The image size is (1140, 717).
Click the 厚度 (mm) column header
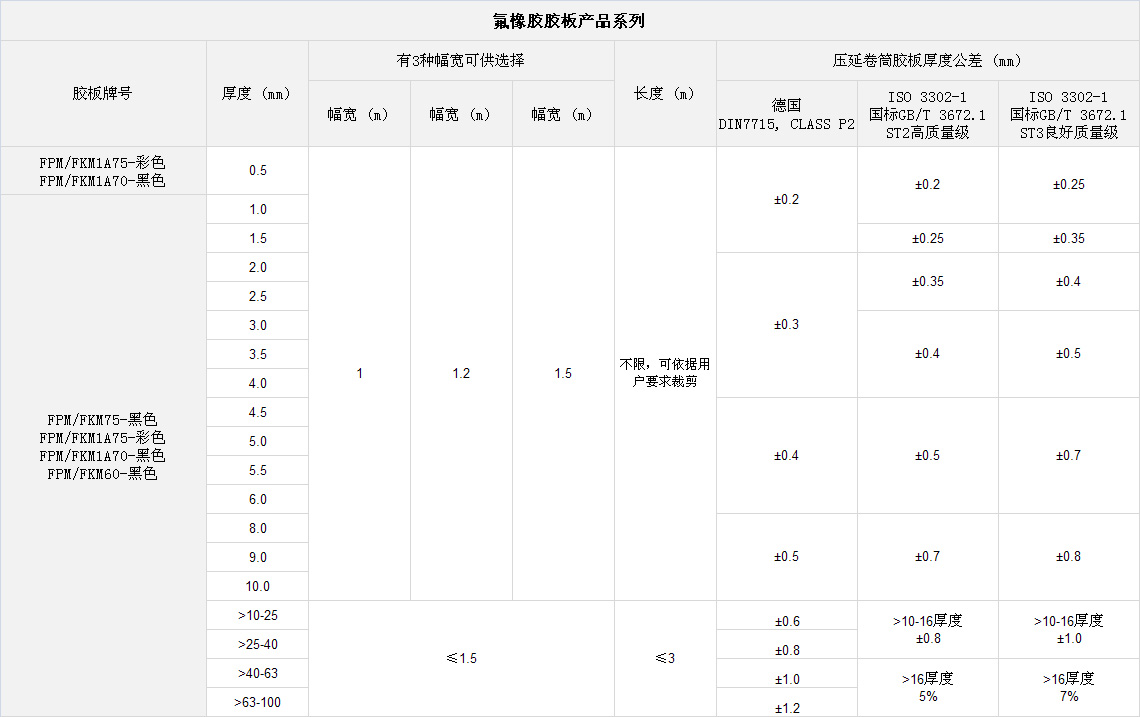coord(257,93)
